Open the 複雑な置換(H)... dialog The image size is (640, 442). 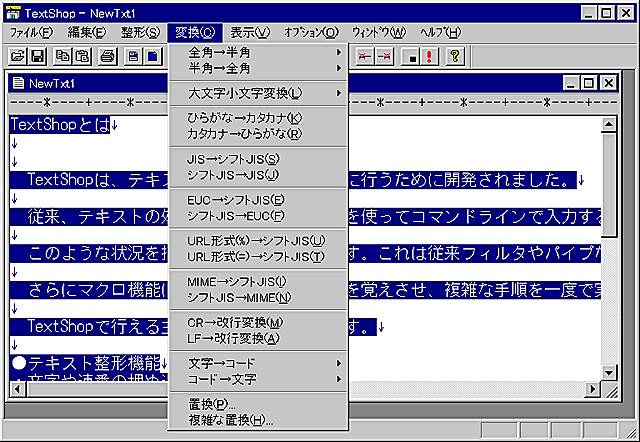pos(258,420)
